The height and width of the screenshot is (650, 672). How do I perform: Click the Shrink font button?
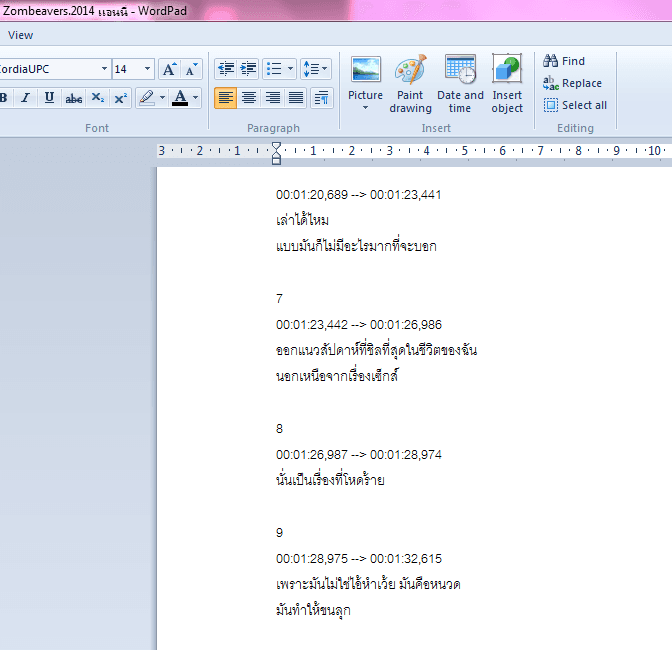tap(191, 69)
